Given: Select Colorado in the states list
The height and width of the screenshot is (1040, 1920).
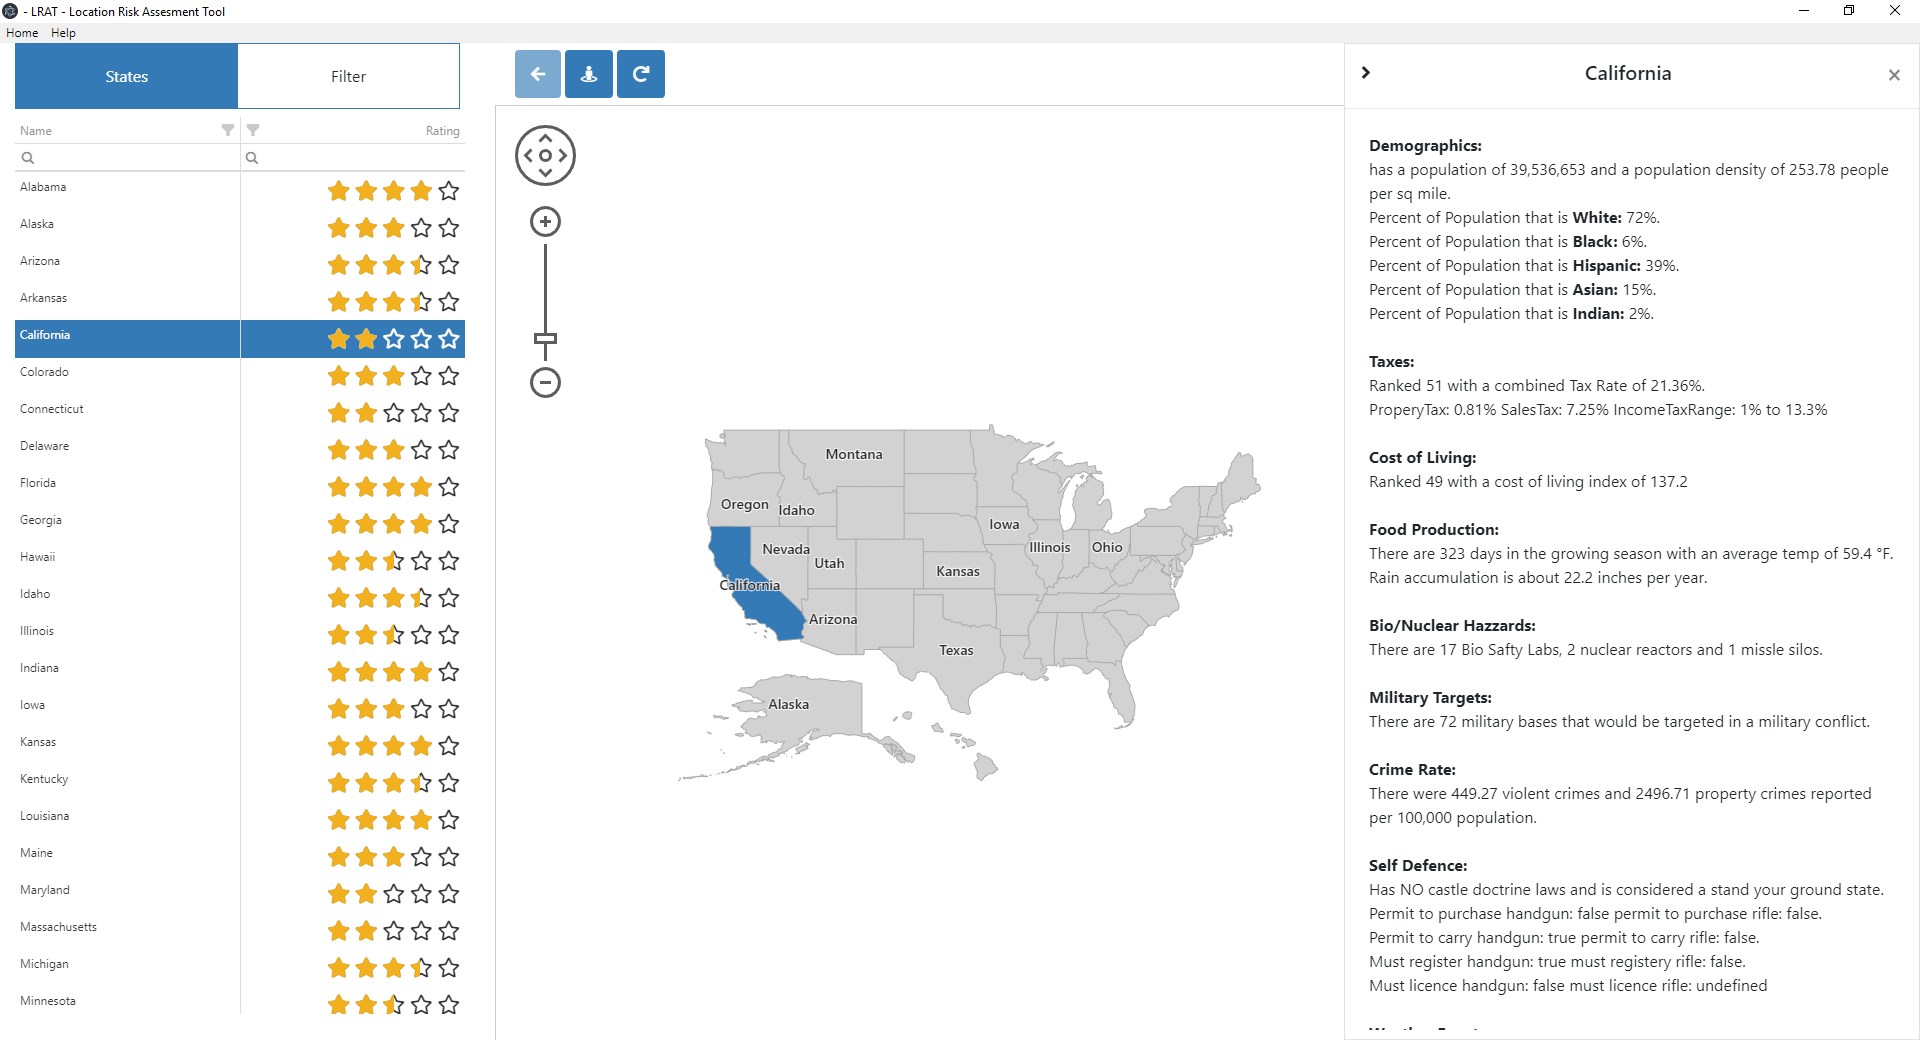Looking at the screenshot, I should pyautogui.click(x=45, y=372).
